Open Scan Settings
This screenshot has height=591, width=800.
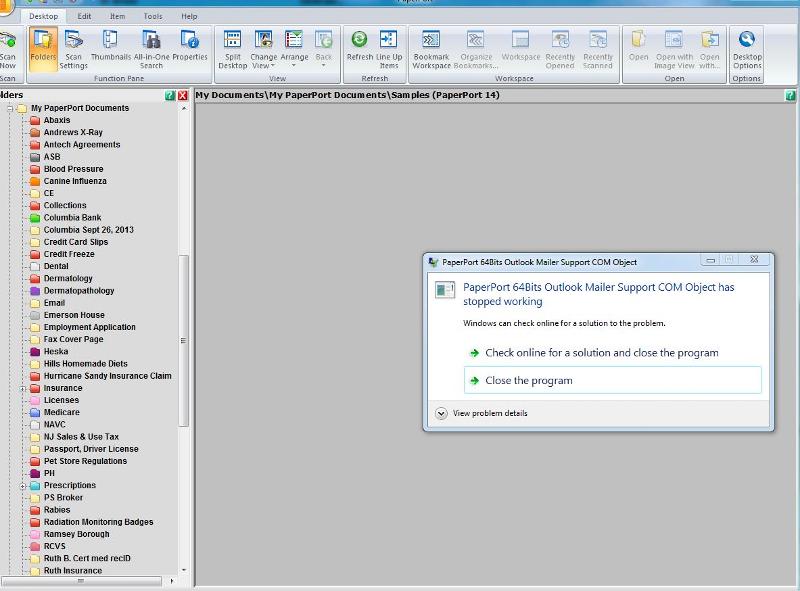pos(75,50)
